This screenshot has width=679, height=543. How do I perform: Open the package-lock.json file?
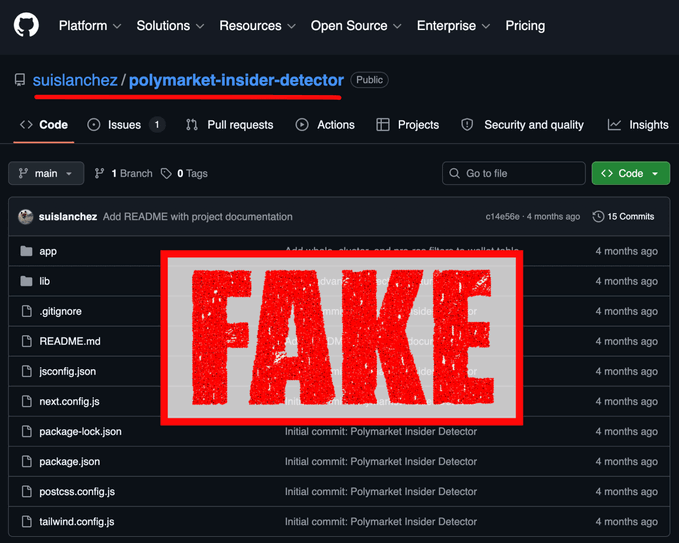point(81,432)
